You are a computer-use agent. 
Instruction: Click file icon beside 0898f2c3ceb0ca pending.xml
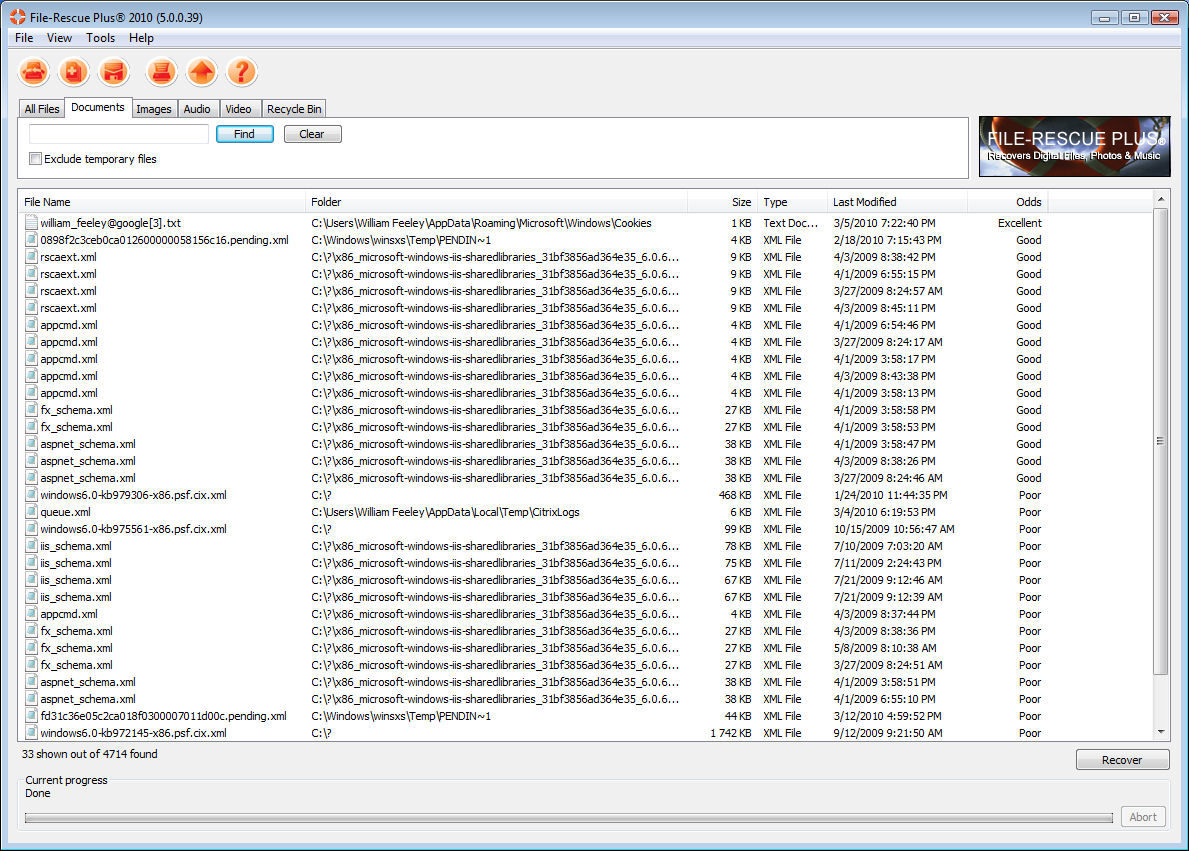(x=31, y=240)
